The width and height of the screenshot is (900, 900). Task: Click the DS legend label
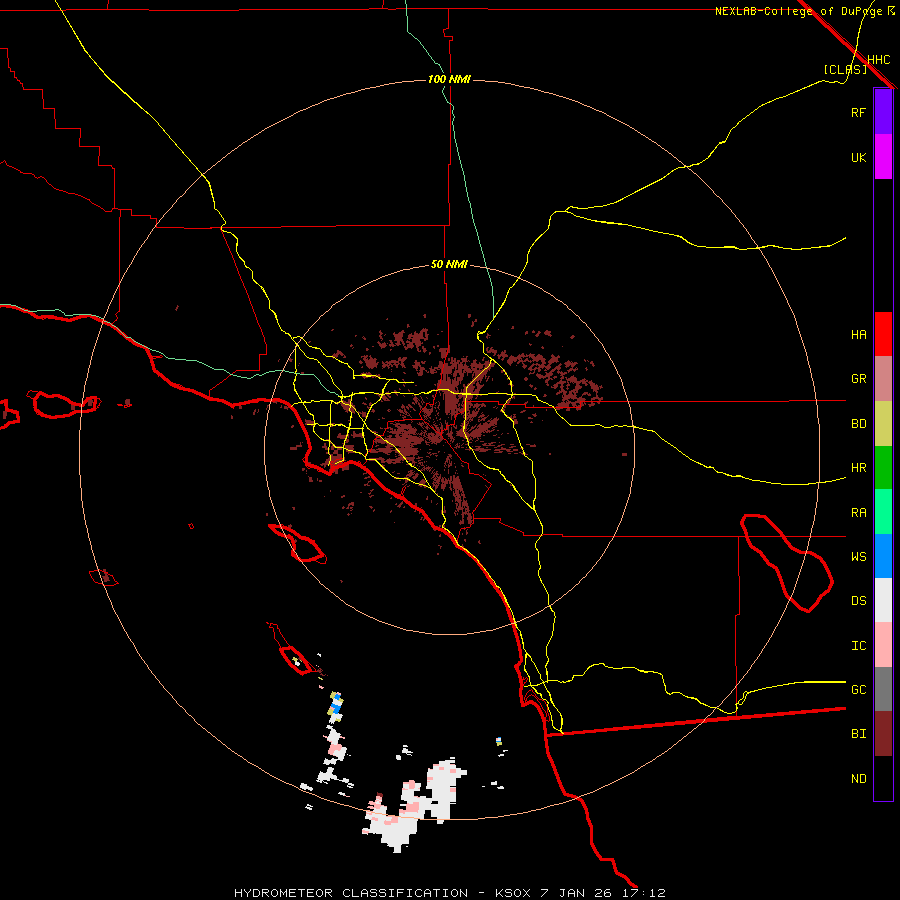click(x=858, y=601)
